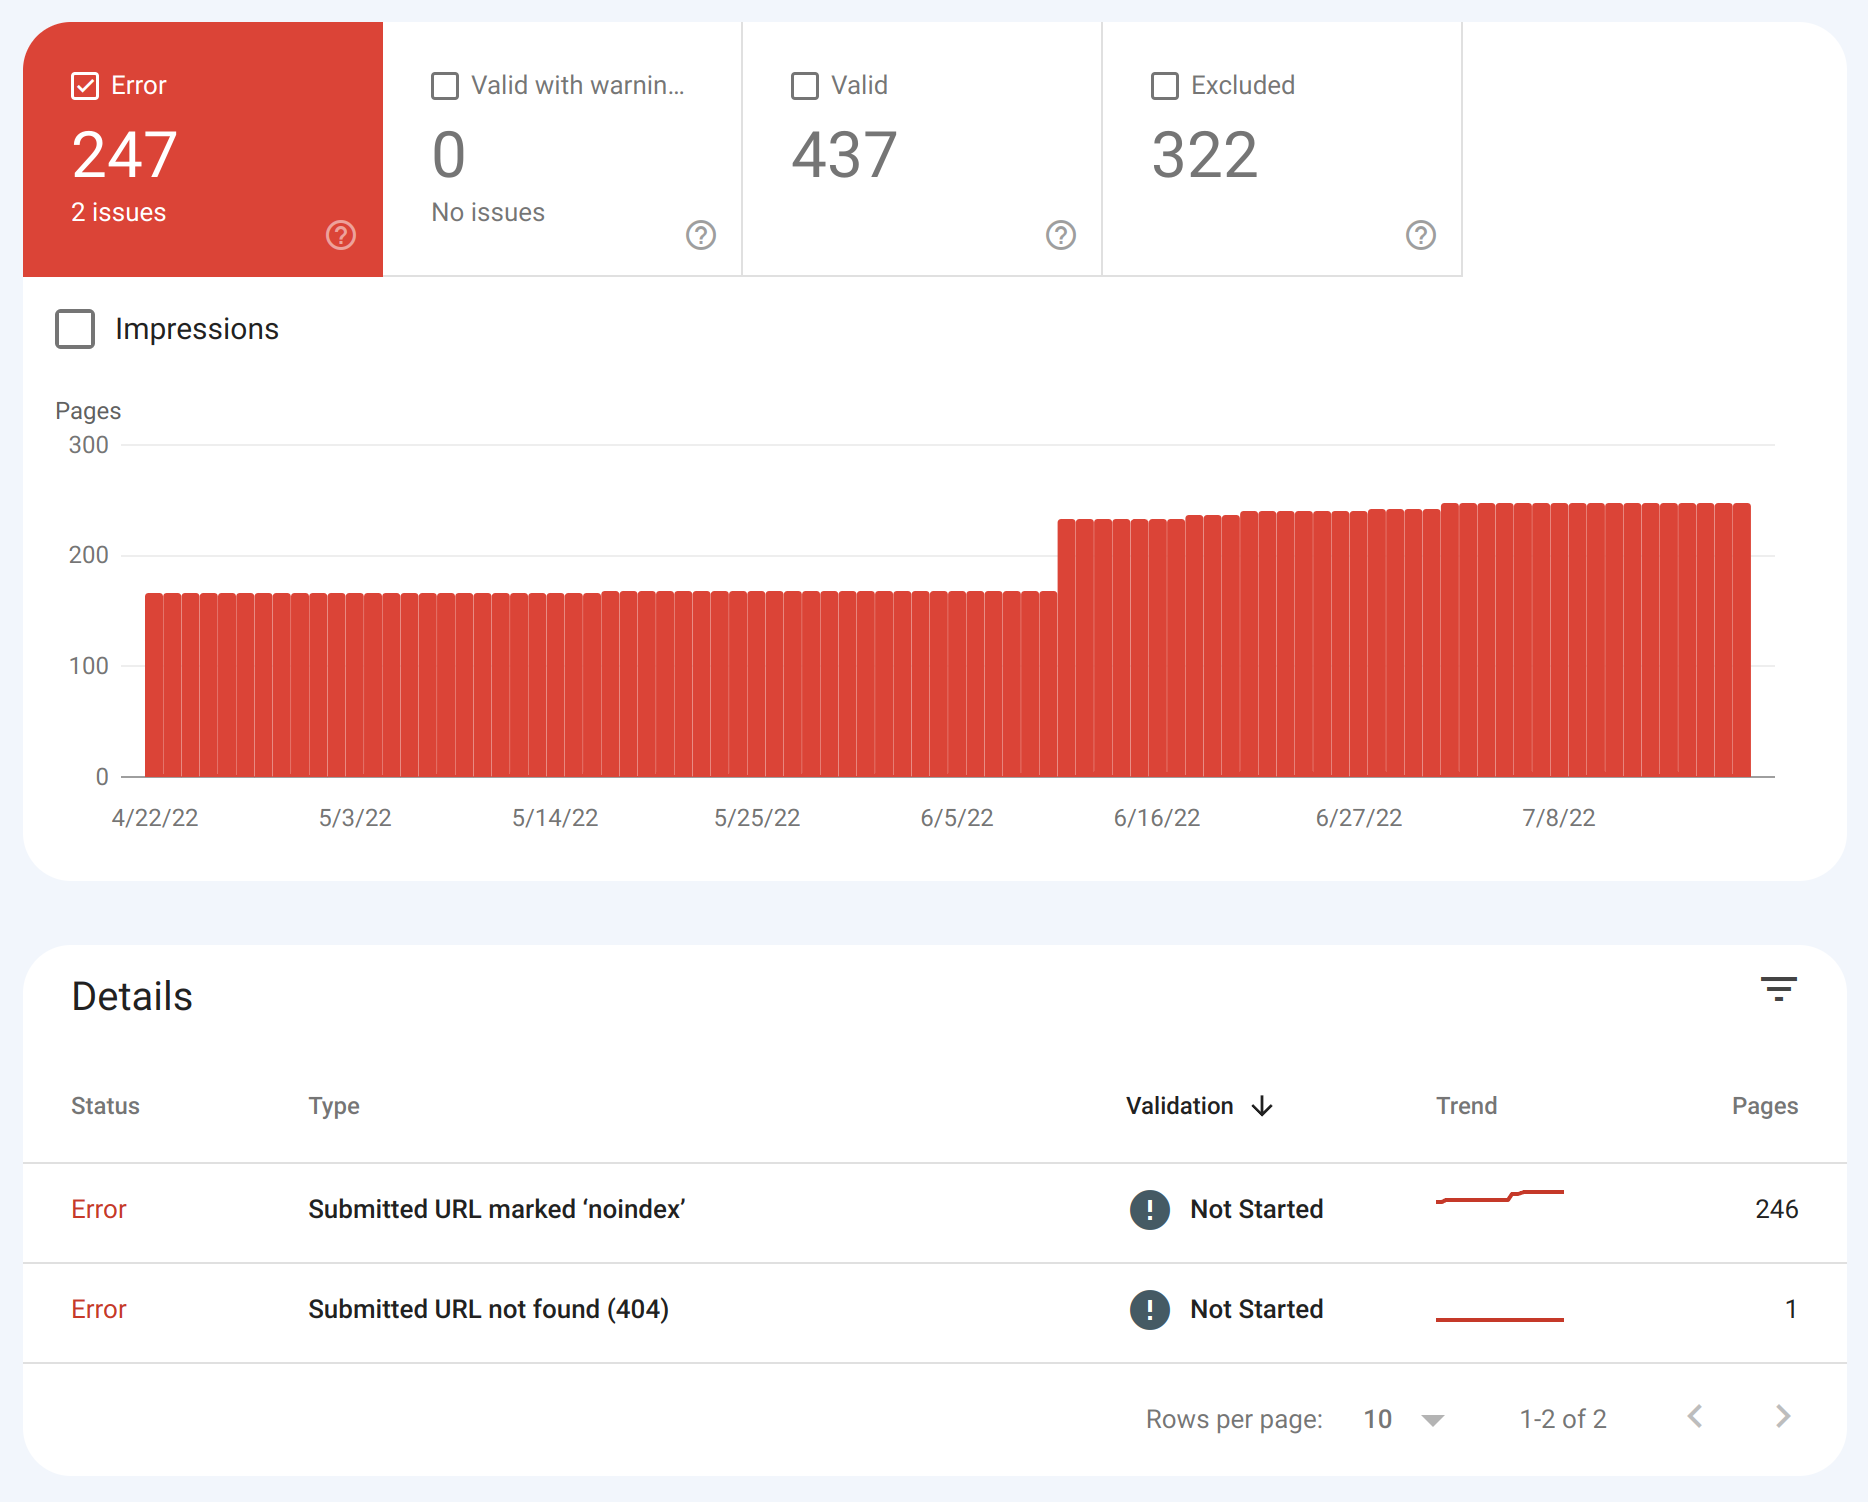
Task: Click Error status in the noindex row
Action: (99, 1209)
